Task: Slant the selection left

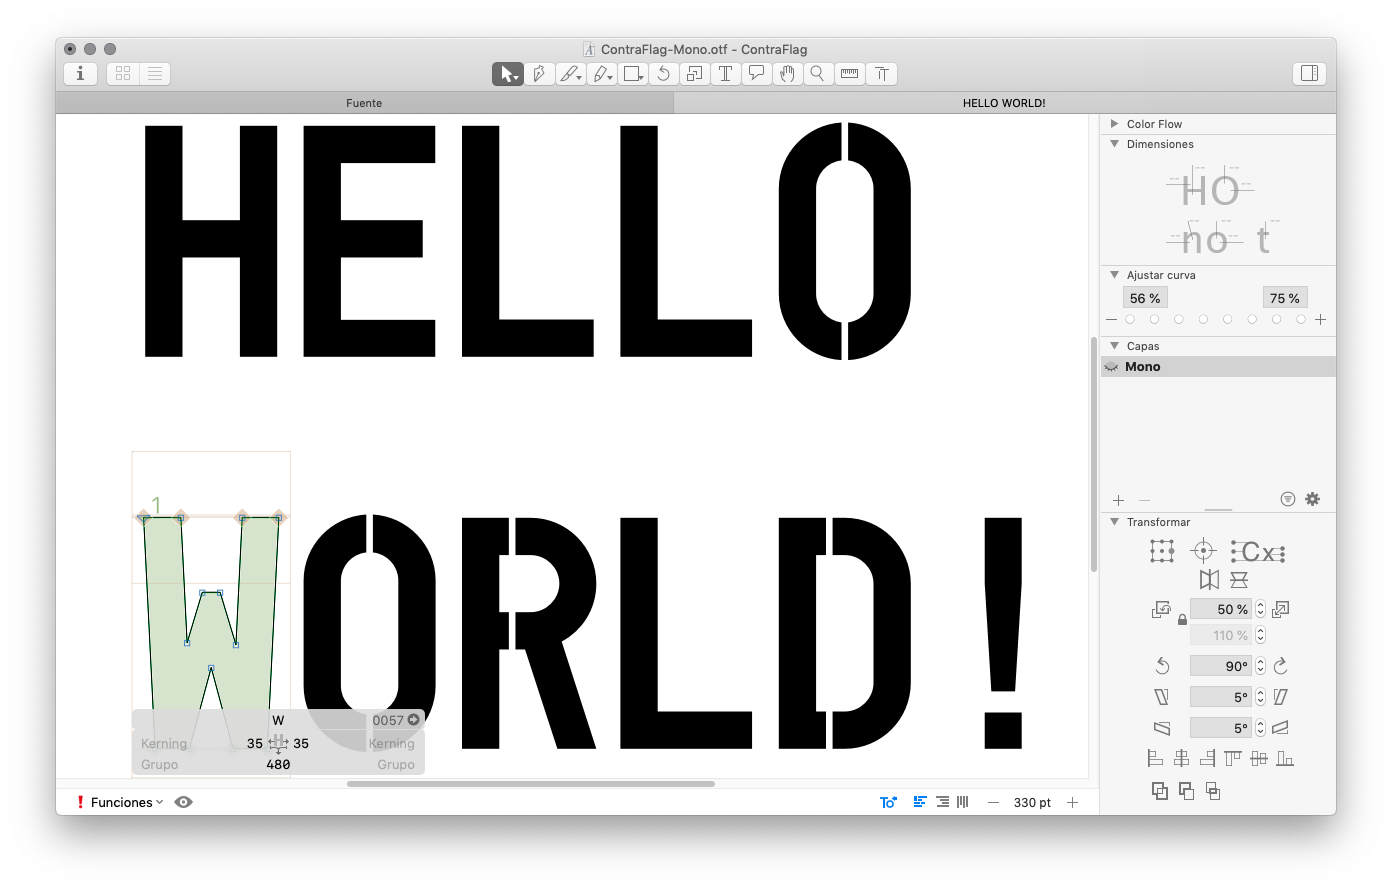Action: (x=1162, y=697)
